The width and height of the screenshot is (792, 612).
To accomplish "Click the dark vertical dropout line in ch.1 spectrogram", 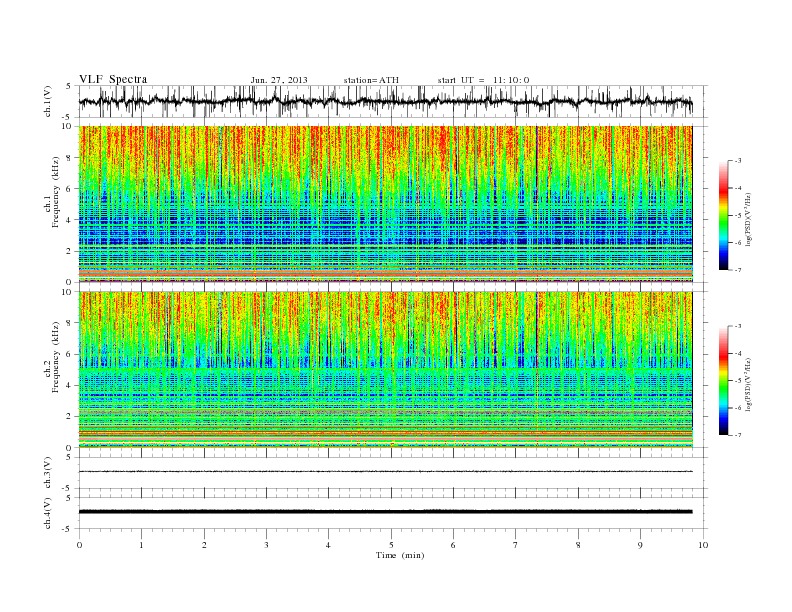I will (x=536, y=204).
